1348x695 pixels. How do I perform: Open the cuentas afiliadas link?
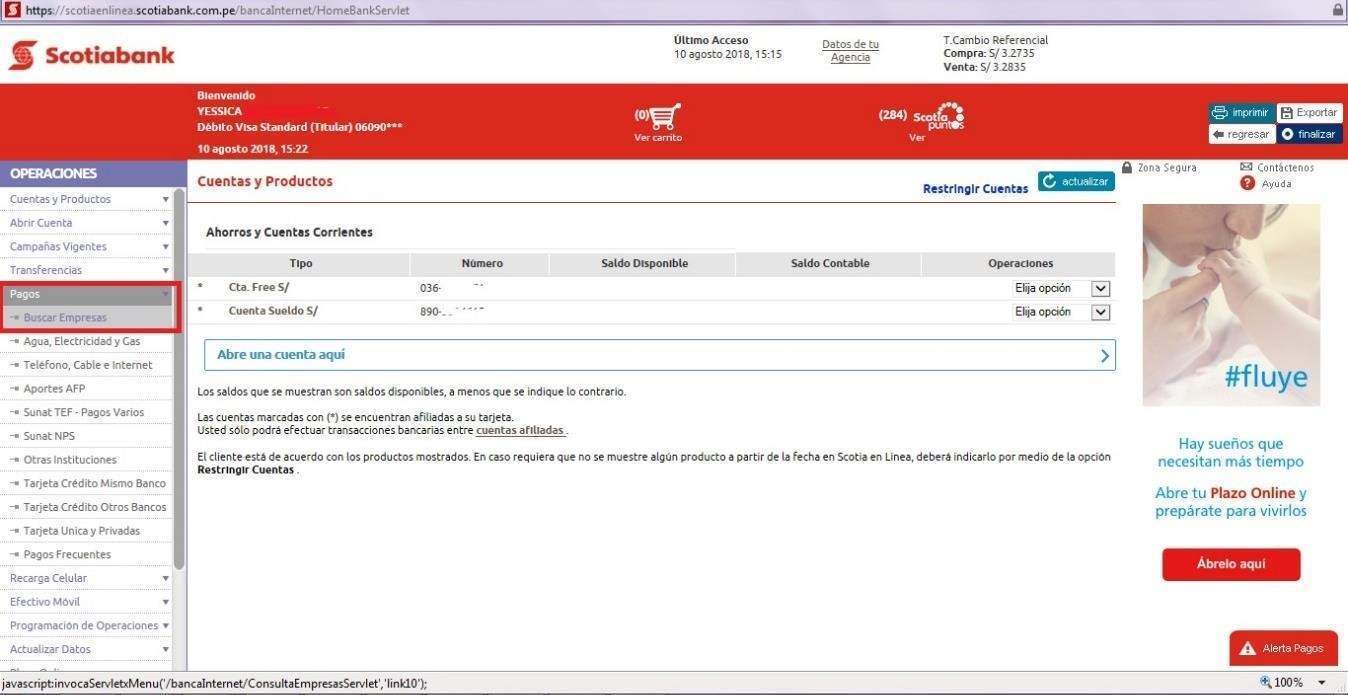point(520,431)
